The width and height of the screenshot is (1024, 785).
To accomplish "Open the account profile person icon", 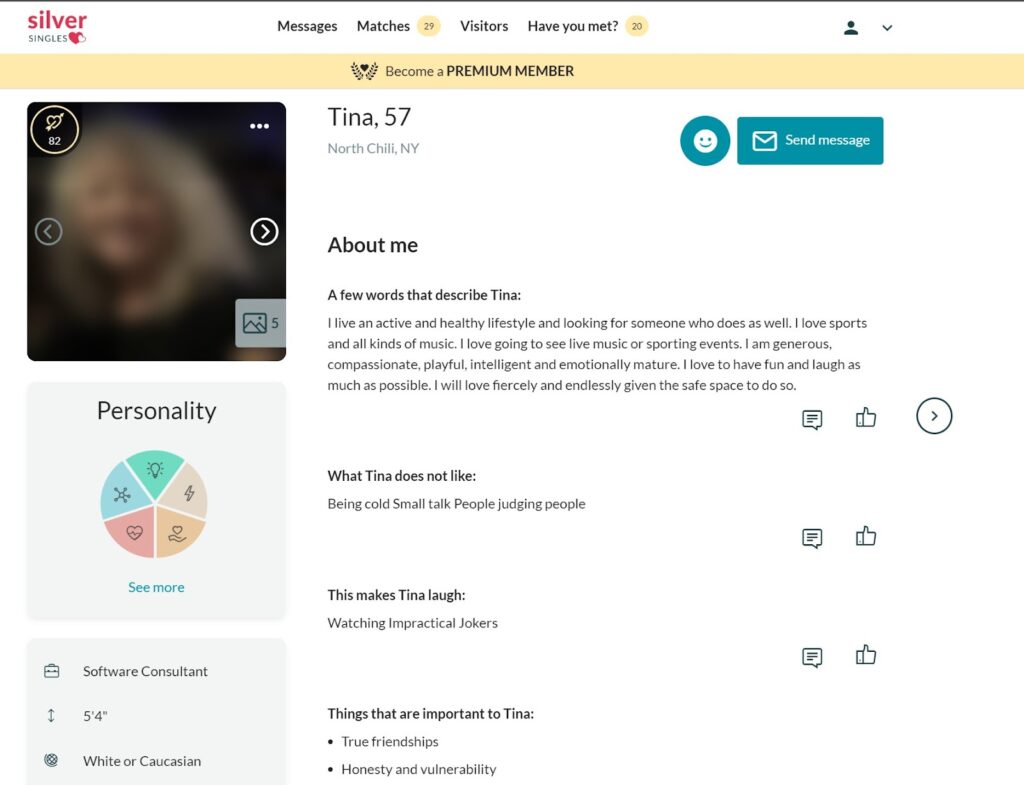I will (851, 27).
